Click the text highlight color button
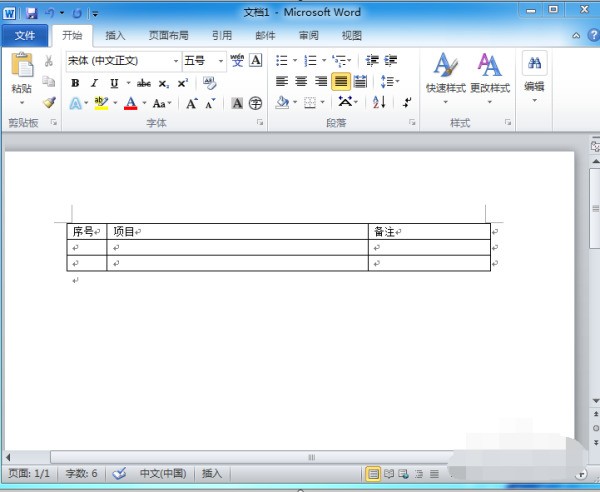600x492 pixels. [101, 103]
